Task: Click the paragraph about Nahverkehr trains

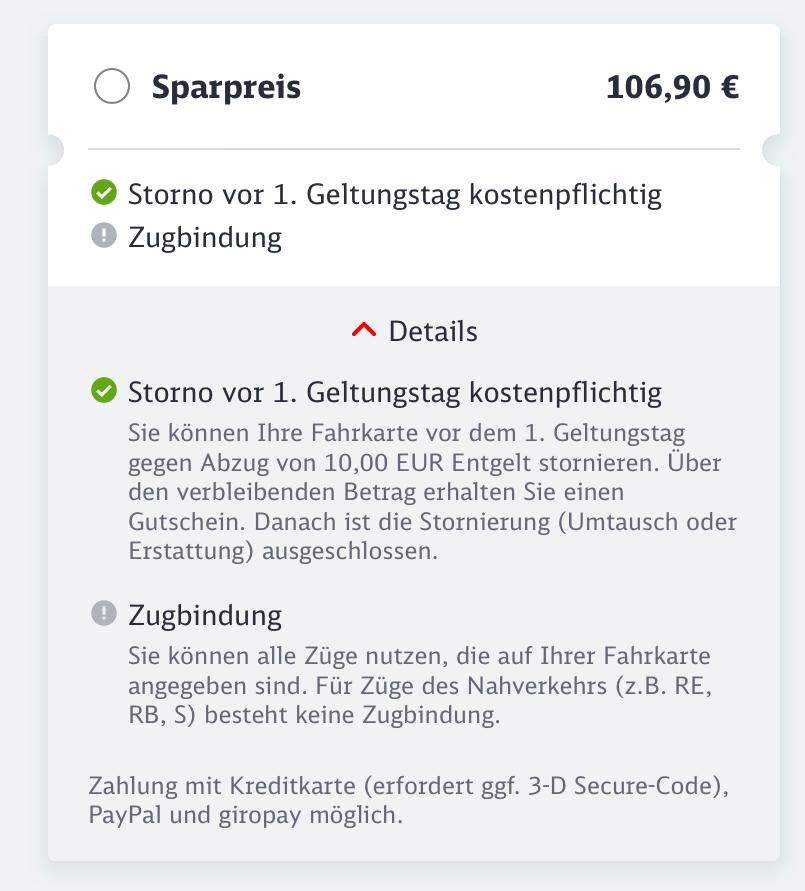Action: [x=420, y=686]
